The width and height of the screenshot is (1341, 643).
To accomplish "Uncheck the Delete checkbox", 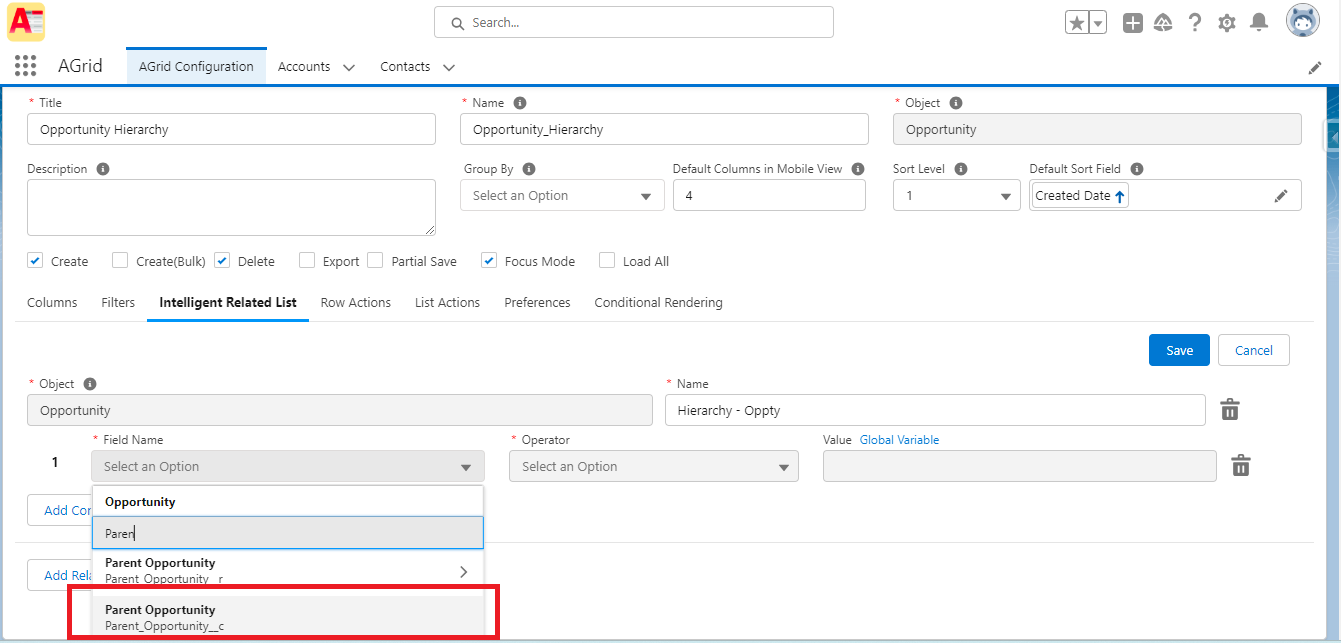I will coord(222,261).
